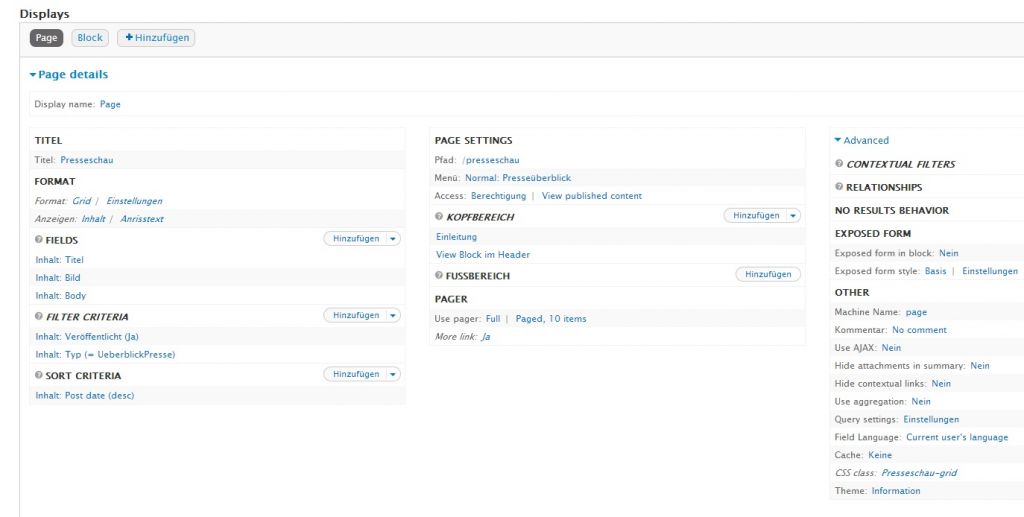Click the /presseschau path link

pos(490,160)
